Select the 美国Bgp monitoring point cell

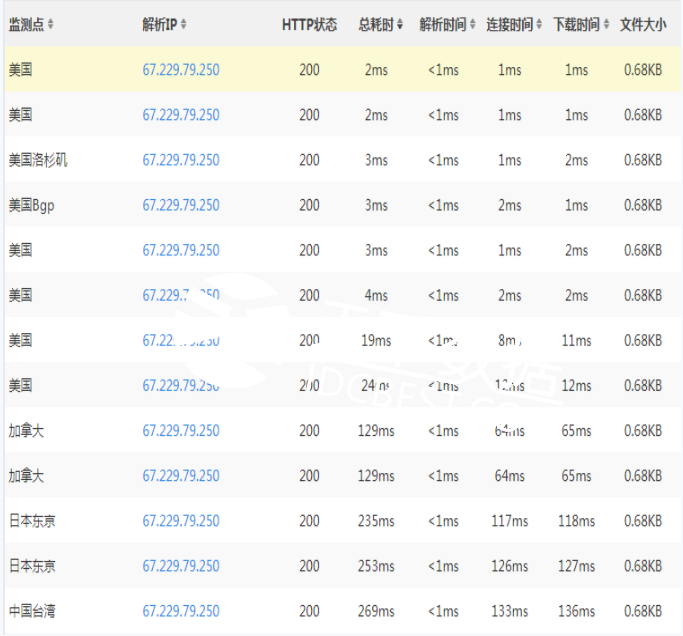point(31,205)
